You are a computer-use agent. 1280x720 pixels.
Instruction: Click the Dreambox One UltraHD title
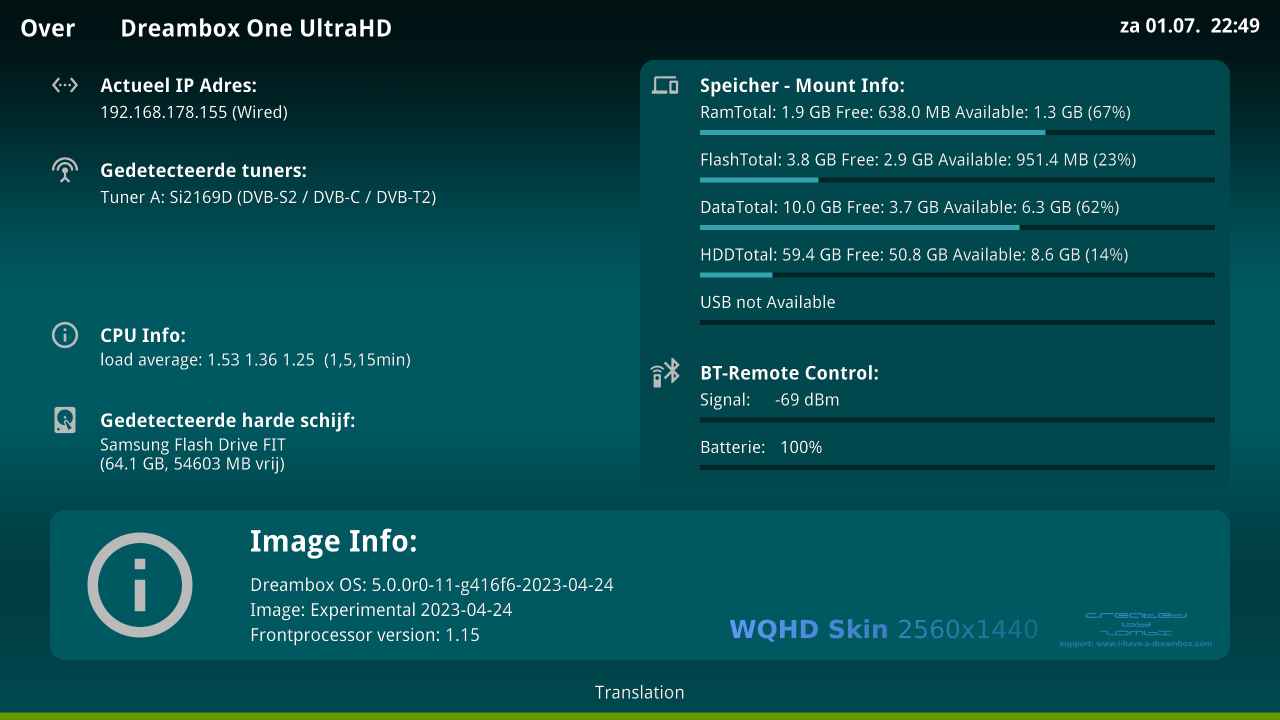256,28
